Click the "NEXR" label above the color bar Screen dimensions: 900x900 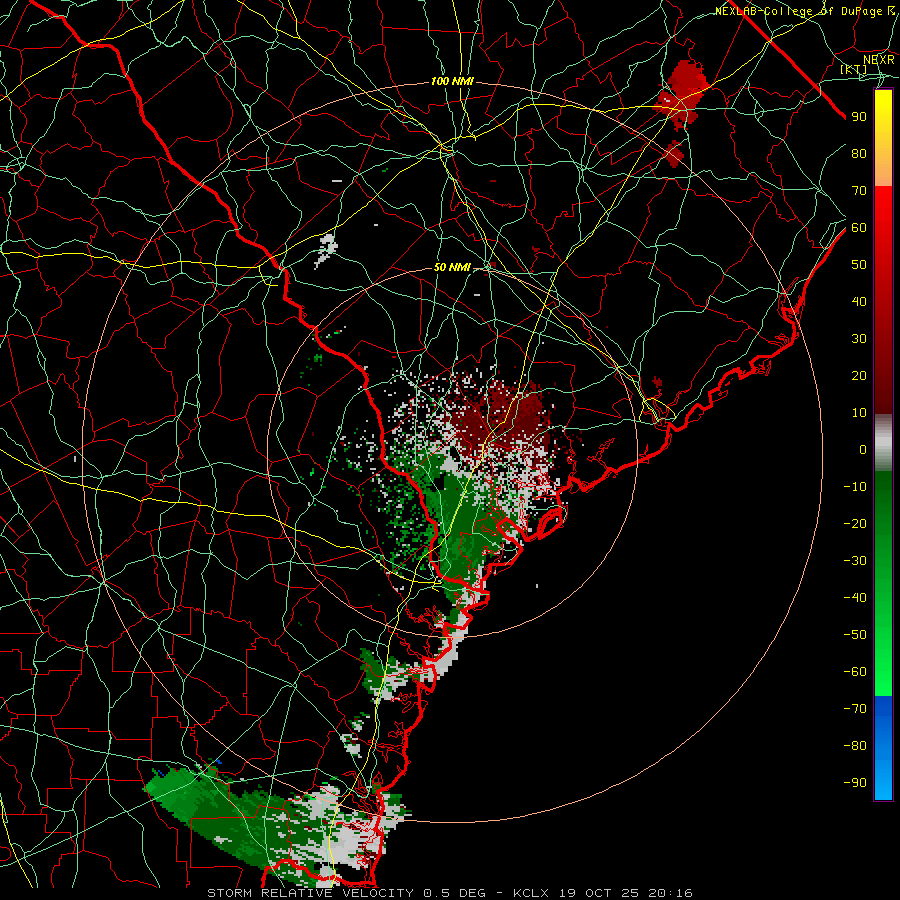click(x=878, y=60)
